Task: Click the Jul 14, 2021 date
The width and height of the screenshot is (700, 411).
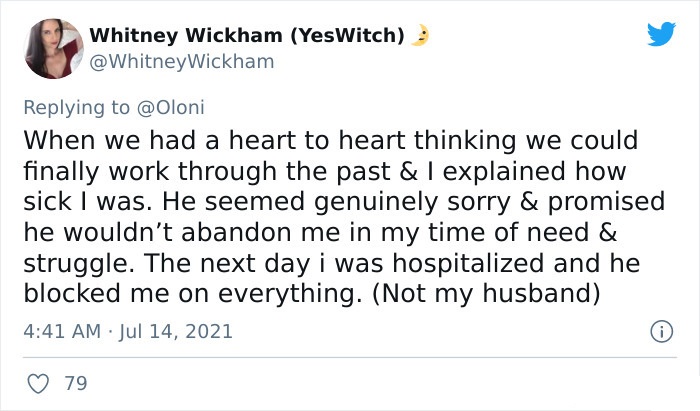Action: click(x=175, y=332)
